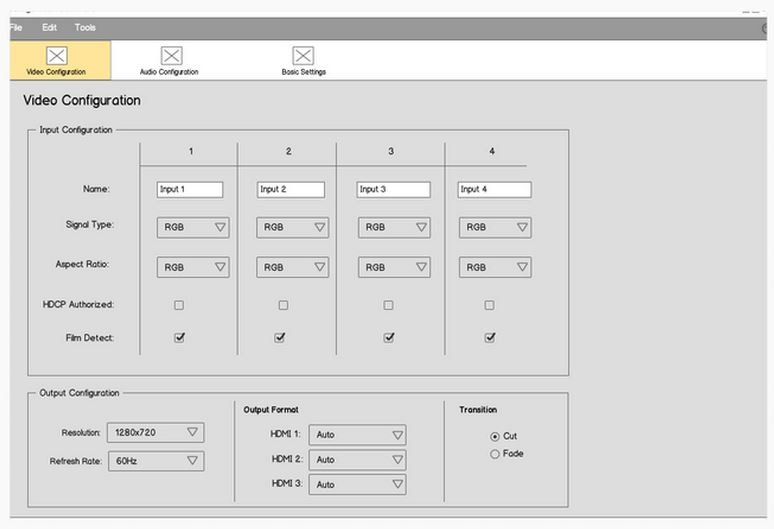
Task: Click the Input 3 name field
Action: (393, 189)
